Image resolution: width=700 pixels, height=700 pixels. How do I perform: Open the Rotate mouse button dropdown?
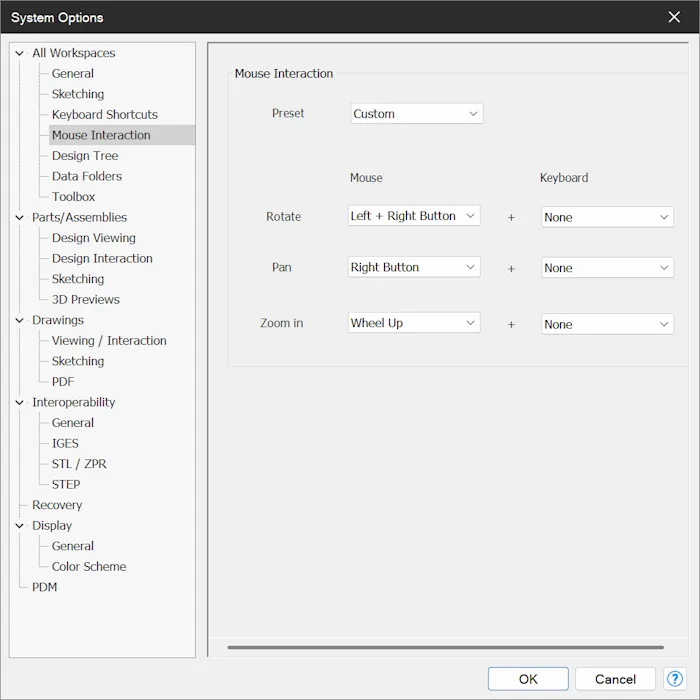pos(414,216)
